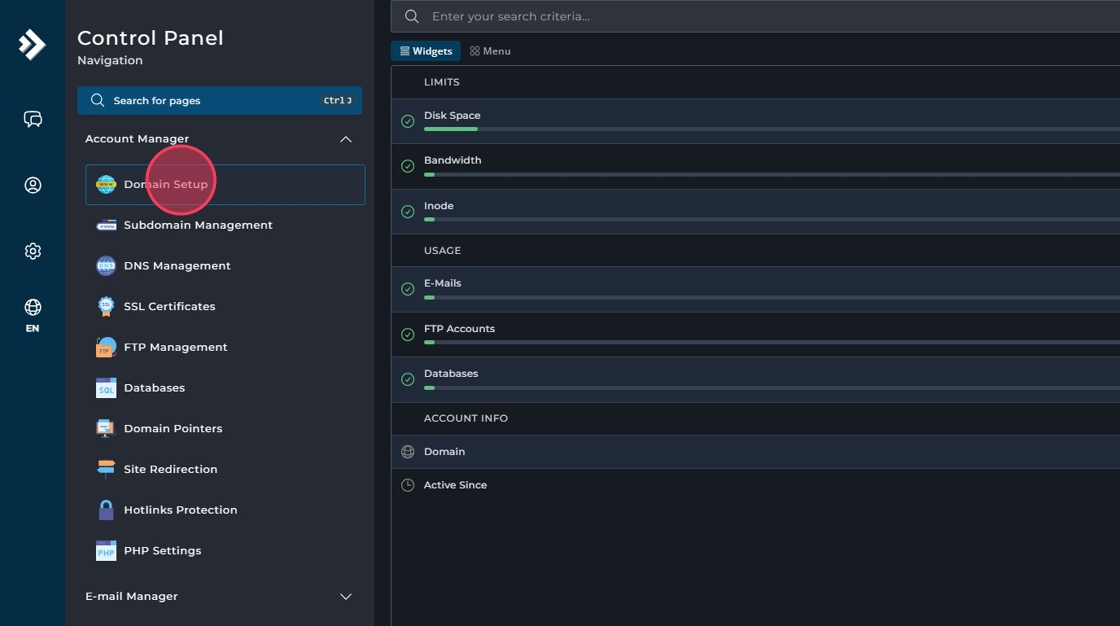Click the DNS Management icon

click(106, 266)
